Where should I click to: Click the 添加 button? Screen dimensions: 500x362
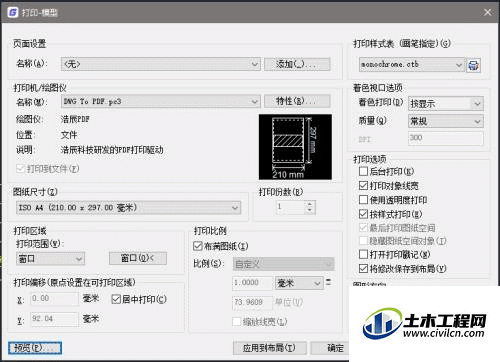(297, 64)
